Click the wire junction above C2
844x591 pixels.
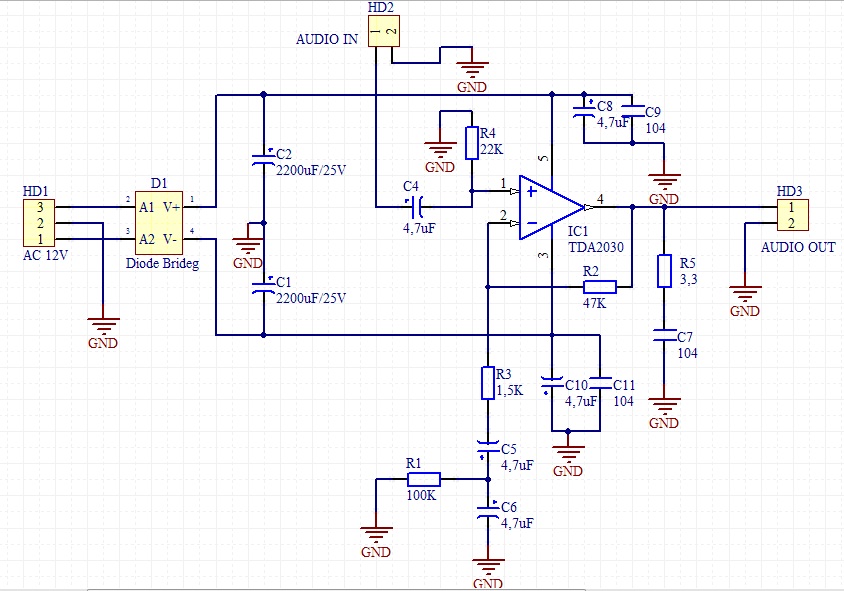pyautogui.click(x=263, y=95)
